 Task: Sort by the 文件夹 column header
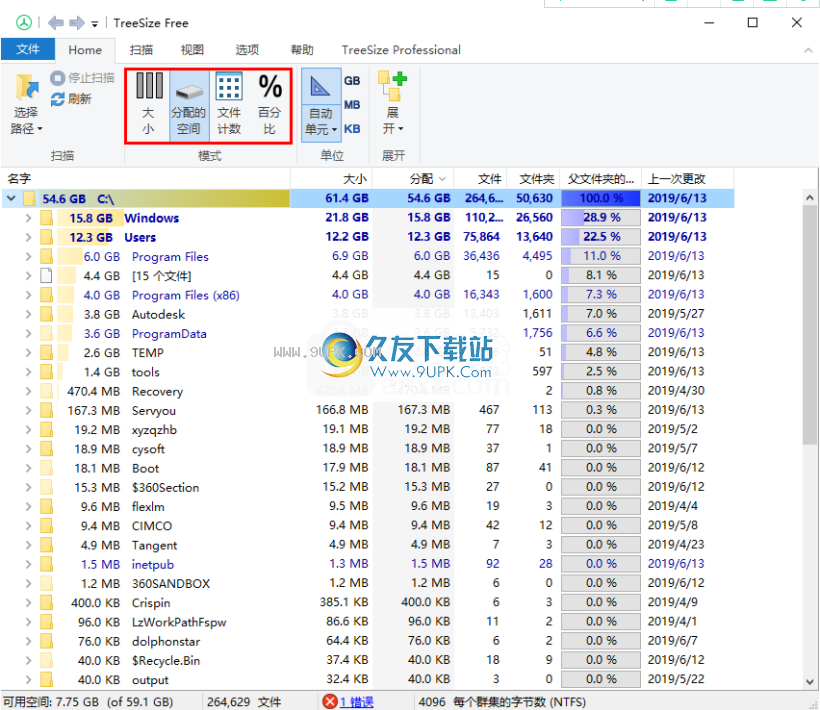(533, 179)
